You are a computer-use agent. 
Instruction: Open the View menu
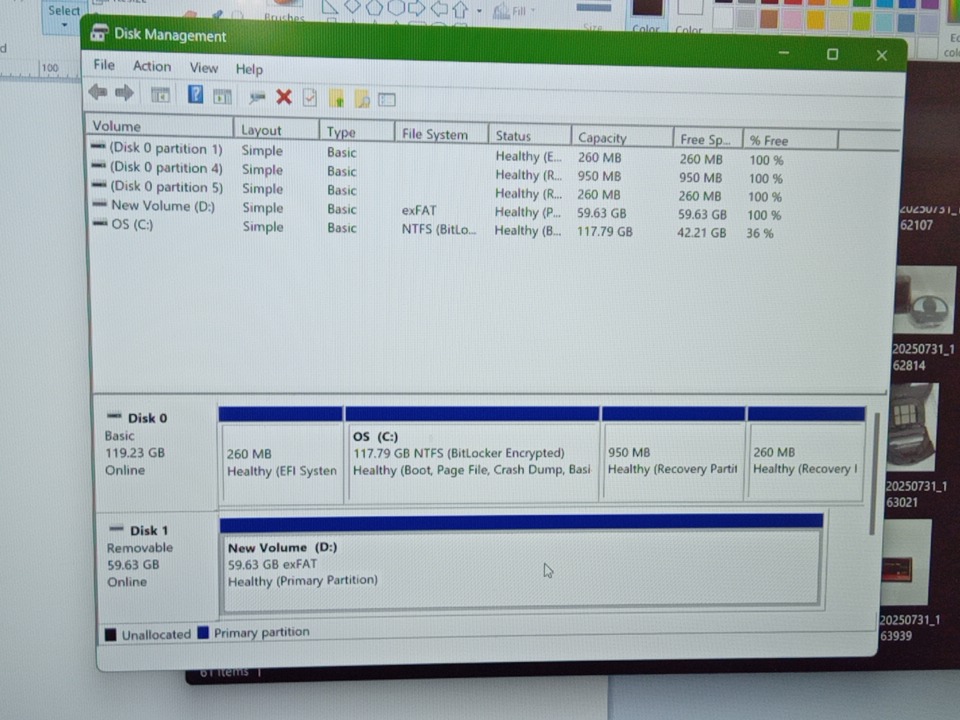pyautogui.click(x=203, y=67)
